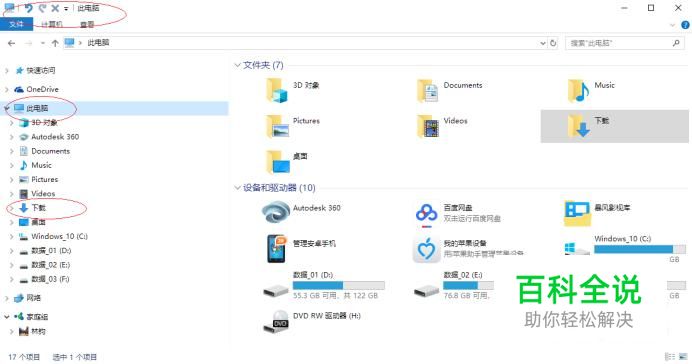Click the redo icon in quick access toolbar

tap(42, 8)
